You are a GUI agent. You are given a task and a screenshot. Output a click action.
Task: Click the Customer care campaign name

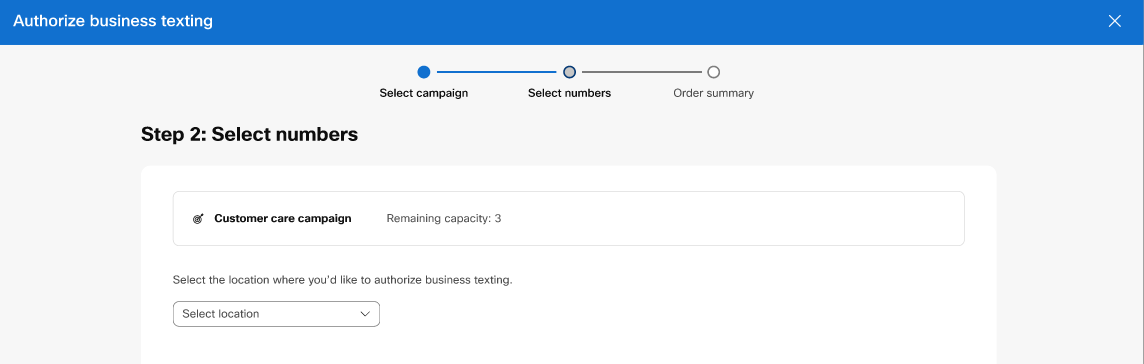[282, 218]
